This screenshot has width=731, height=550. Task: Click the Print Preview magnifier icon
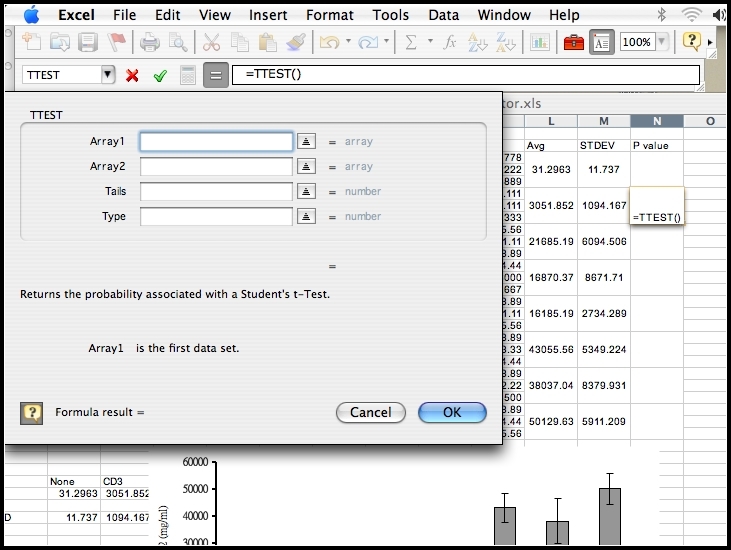[x=178, y=42]
